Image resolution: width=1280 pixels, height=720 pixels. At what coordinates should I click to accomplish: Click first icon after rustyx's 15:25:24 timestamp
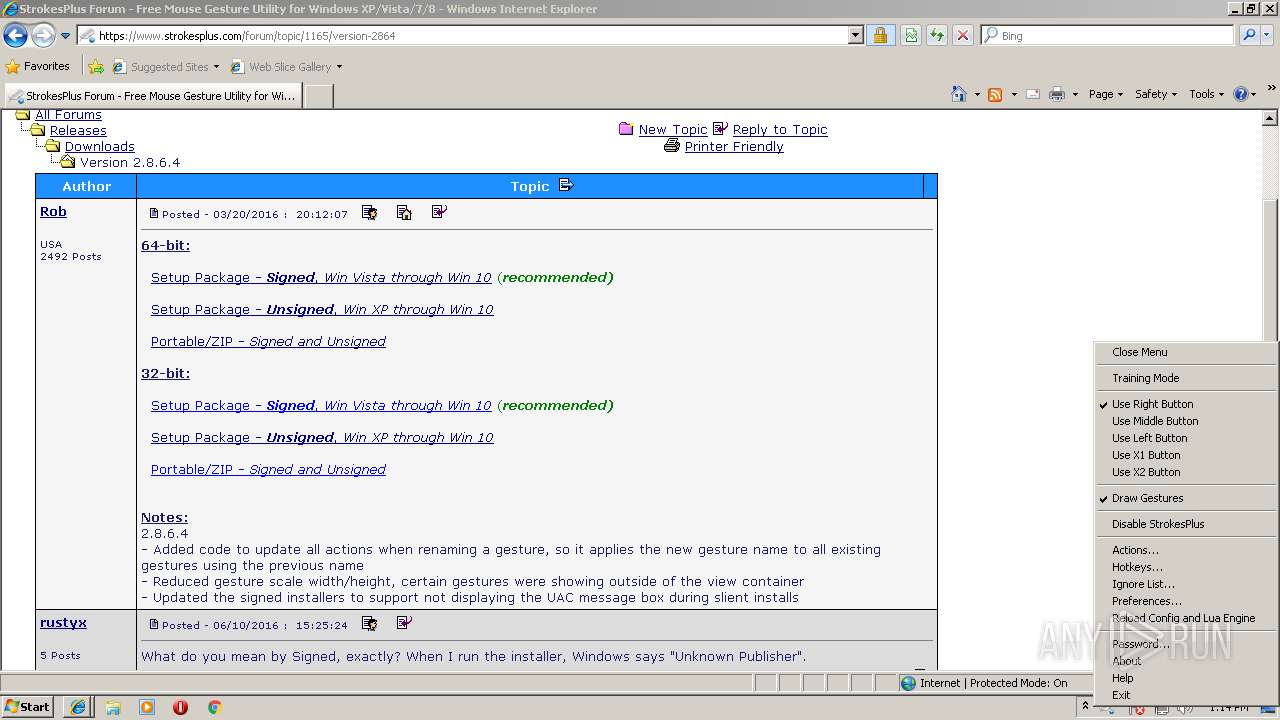coord(369,624)
